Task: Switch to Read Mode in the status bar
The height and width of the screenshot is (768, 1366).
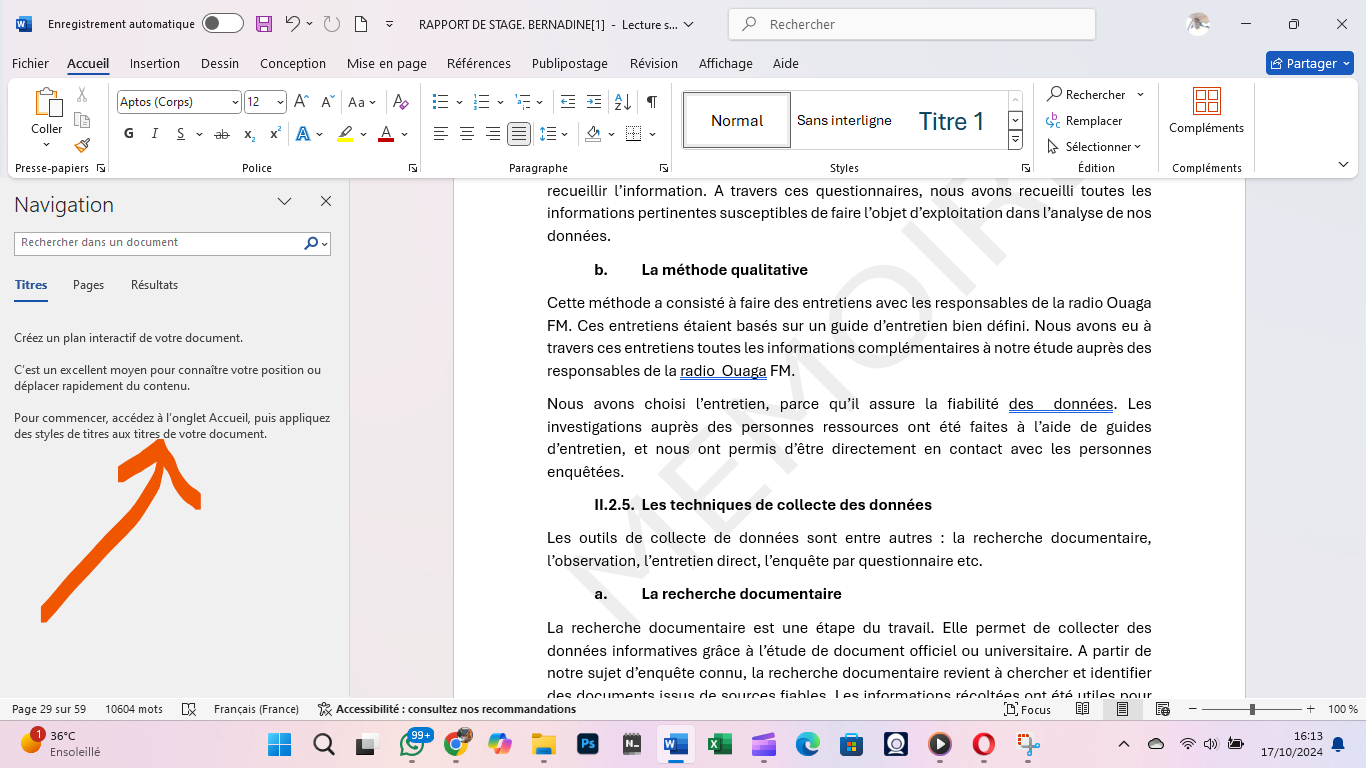Action: [1082, 709]
